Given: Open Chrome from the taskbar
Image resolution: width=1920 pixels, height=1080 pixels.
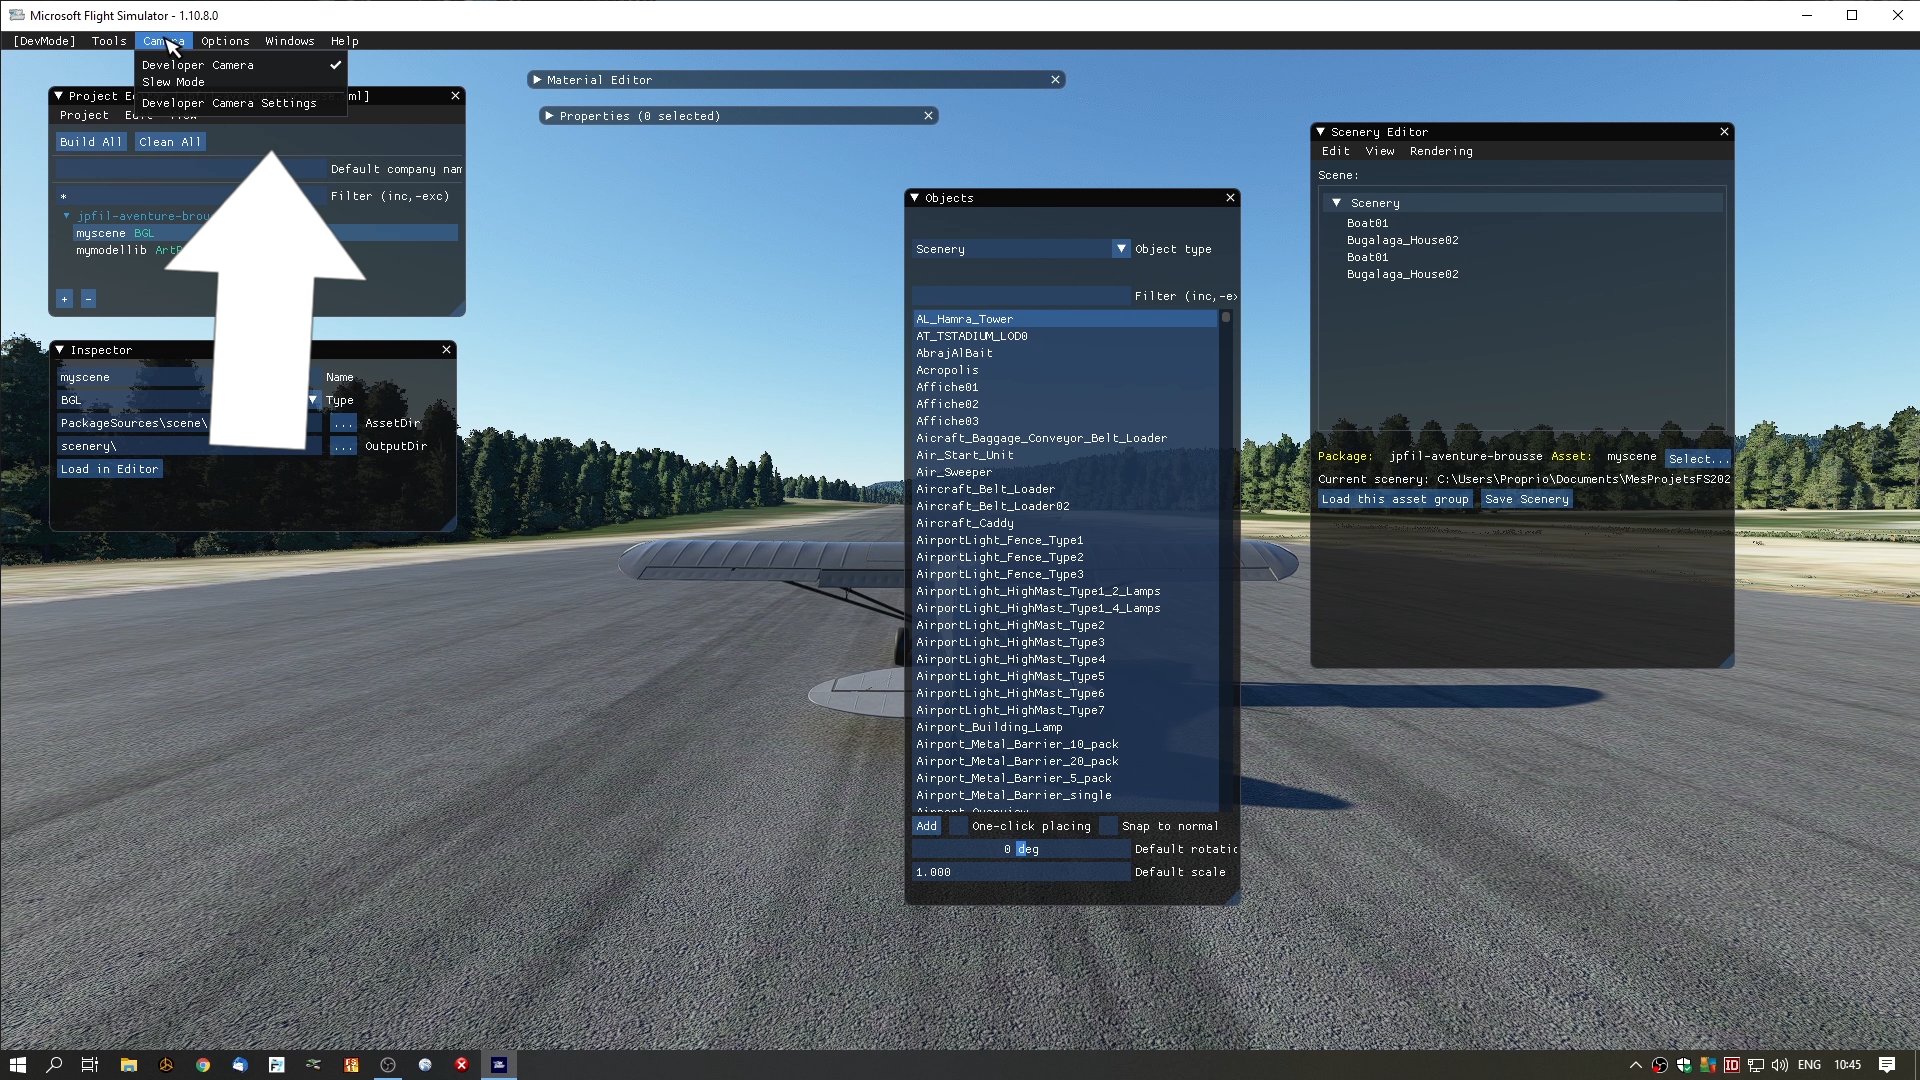Looking at the screenshot, I should (x=203, y=1065).
